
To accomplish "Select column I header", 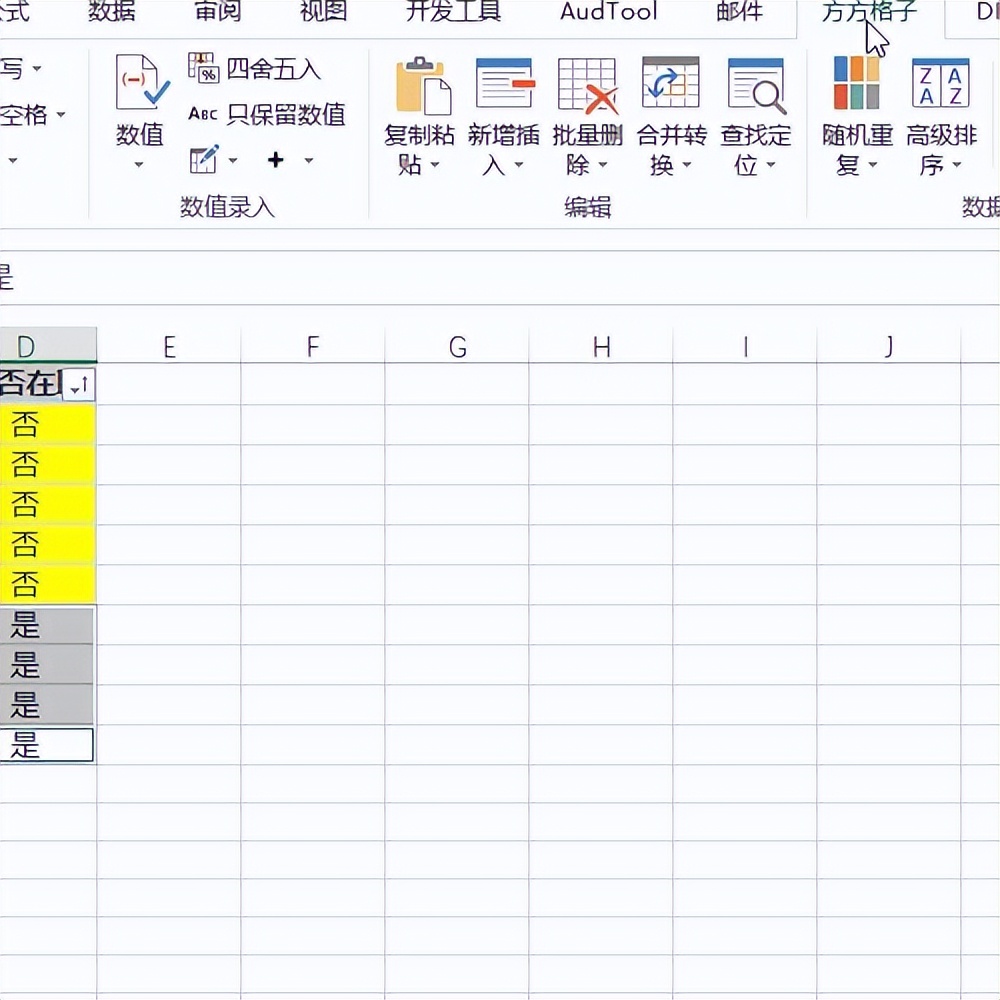I will pos(745,345).
